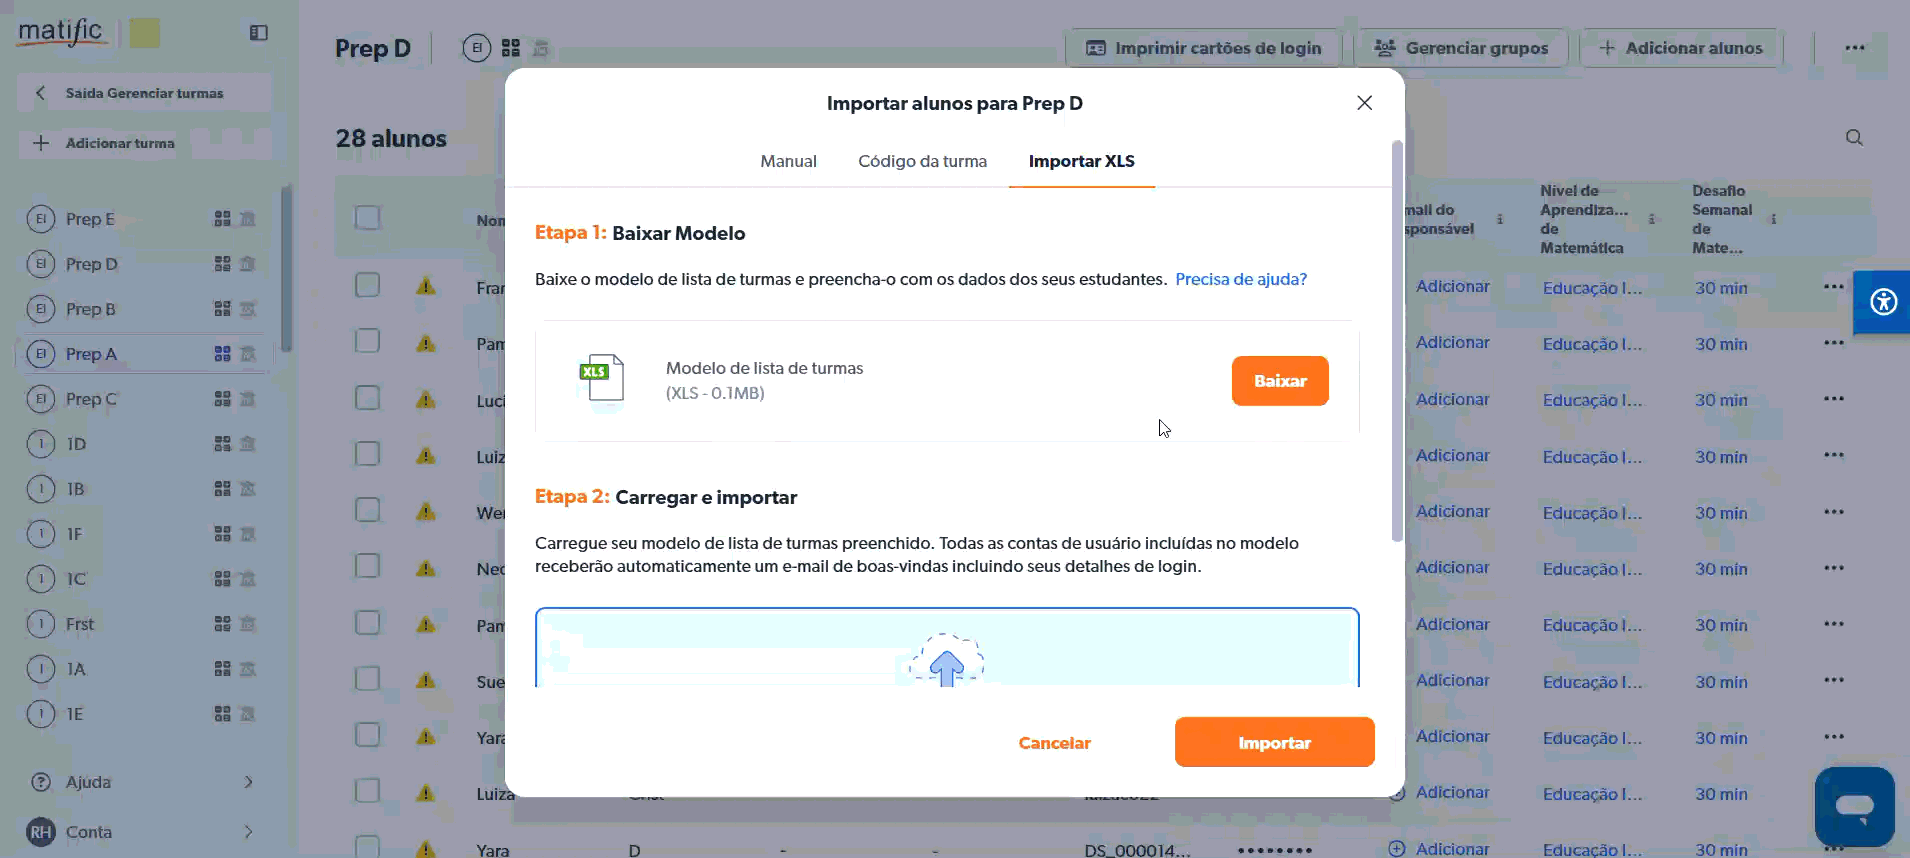1910x858 pixels.
Task: Switch to the Manual tab
Action: [788, 161]
